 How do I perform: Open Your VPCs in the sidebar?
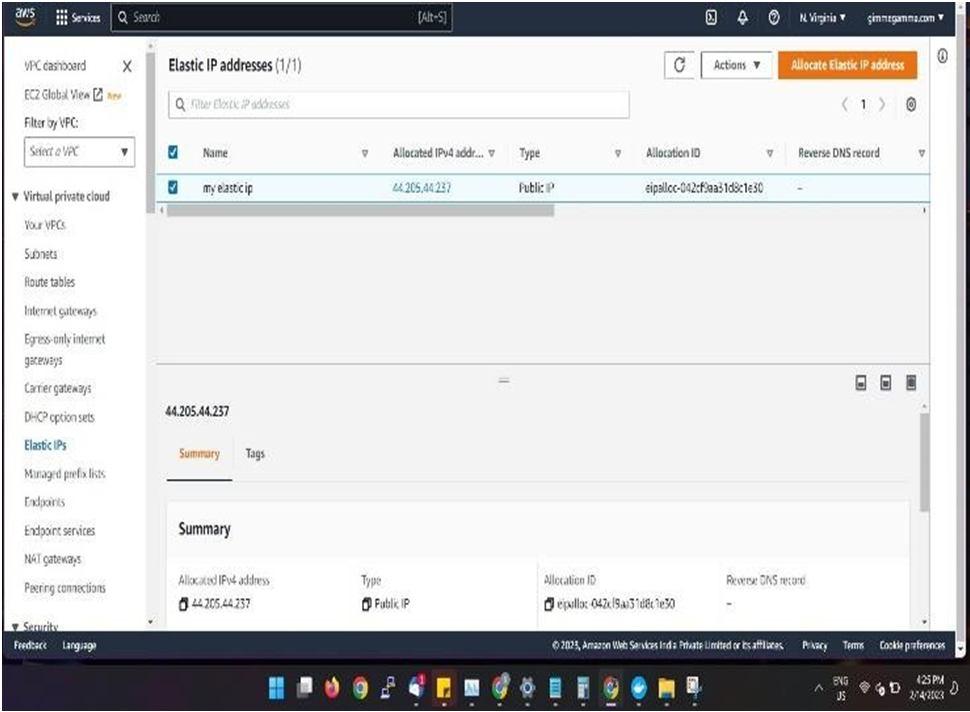click(x=45, y=225)
